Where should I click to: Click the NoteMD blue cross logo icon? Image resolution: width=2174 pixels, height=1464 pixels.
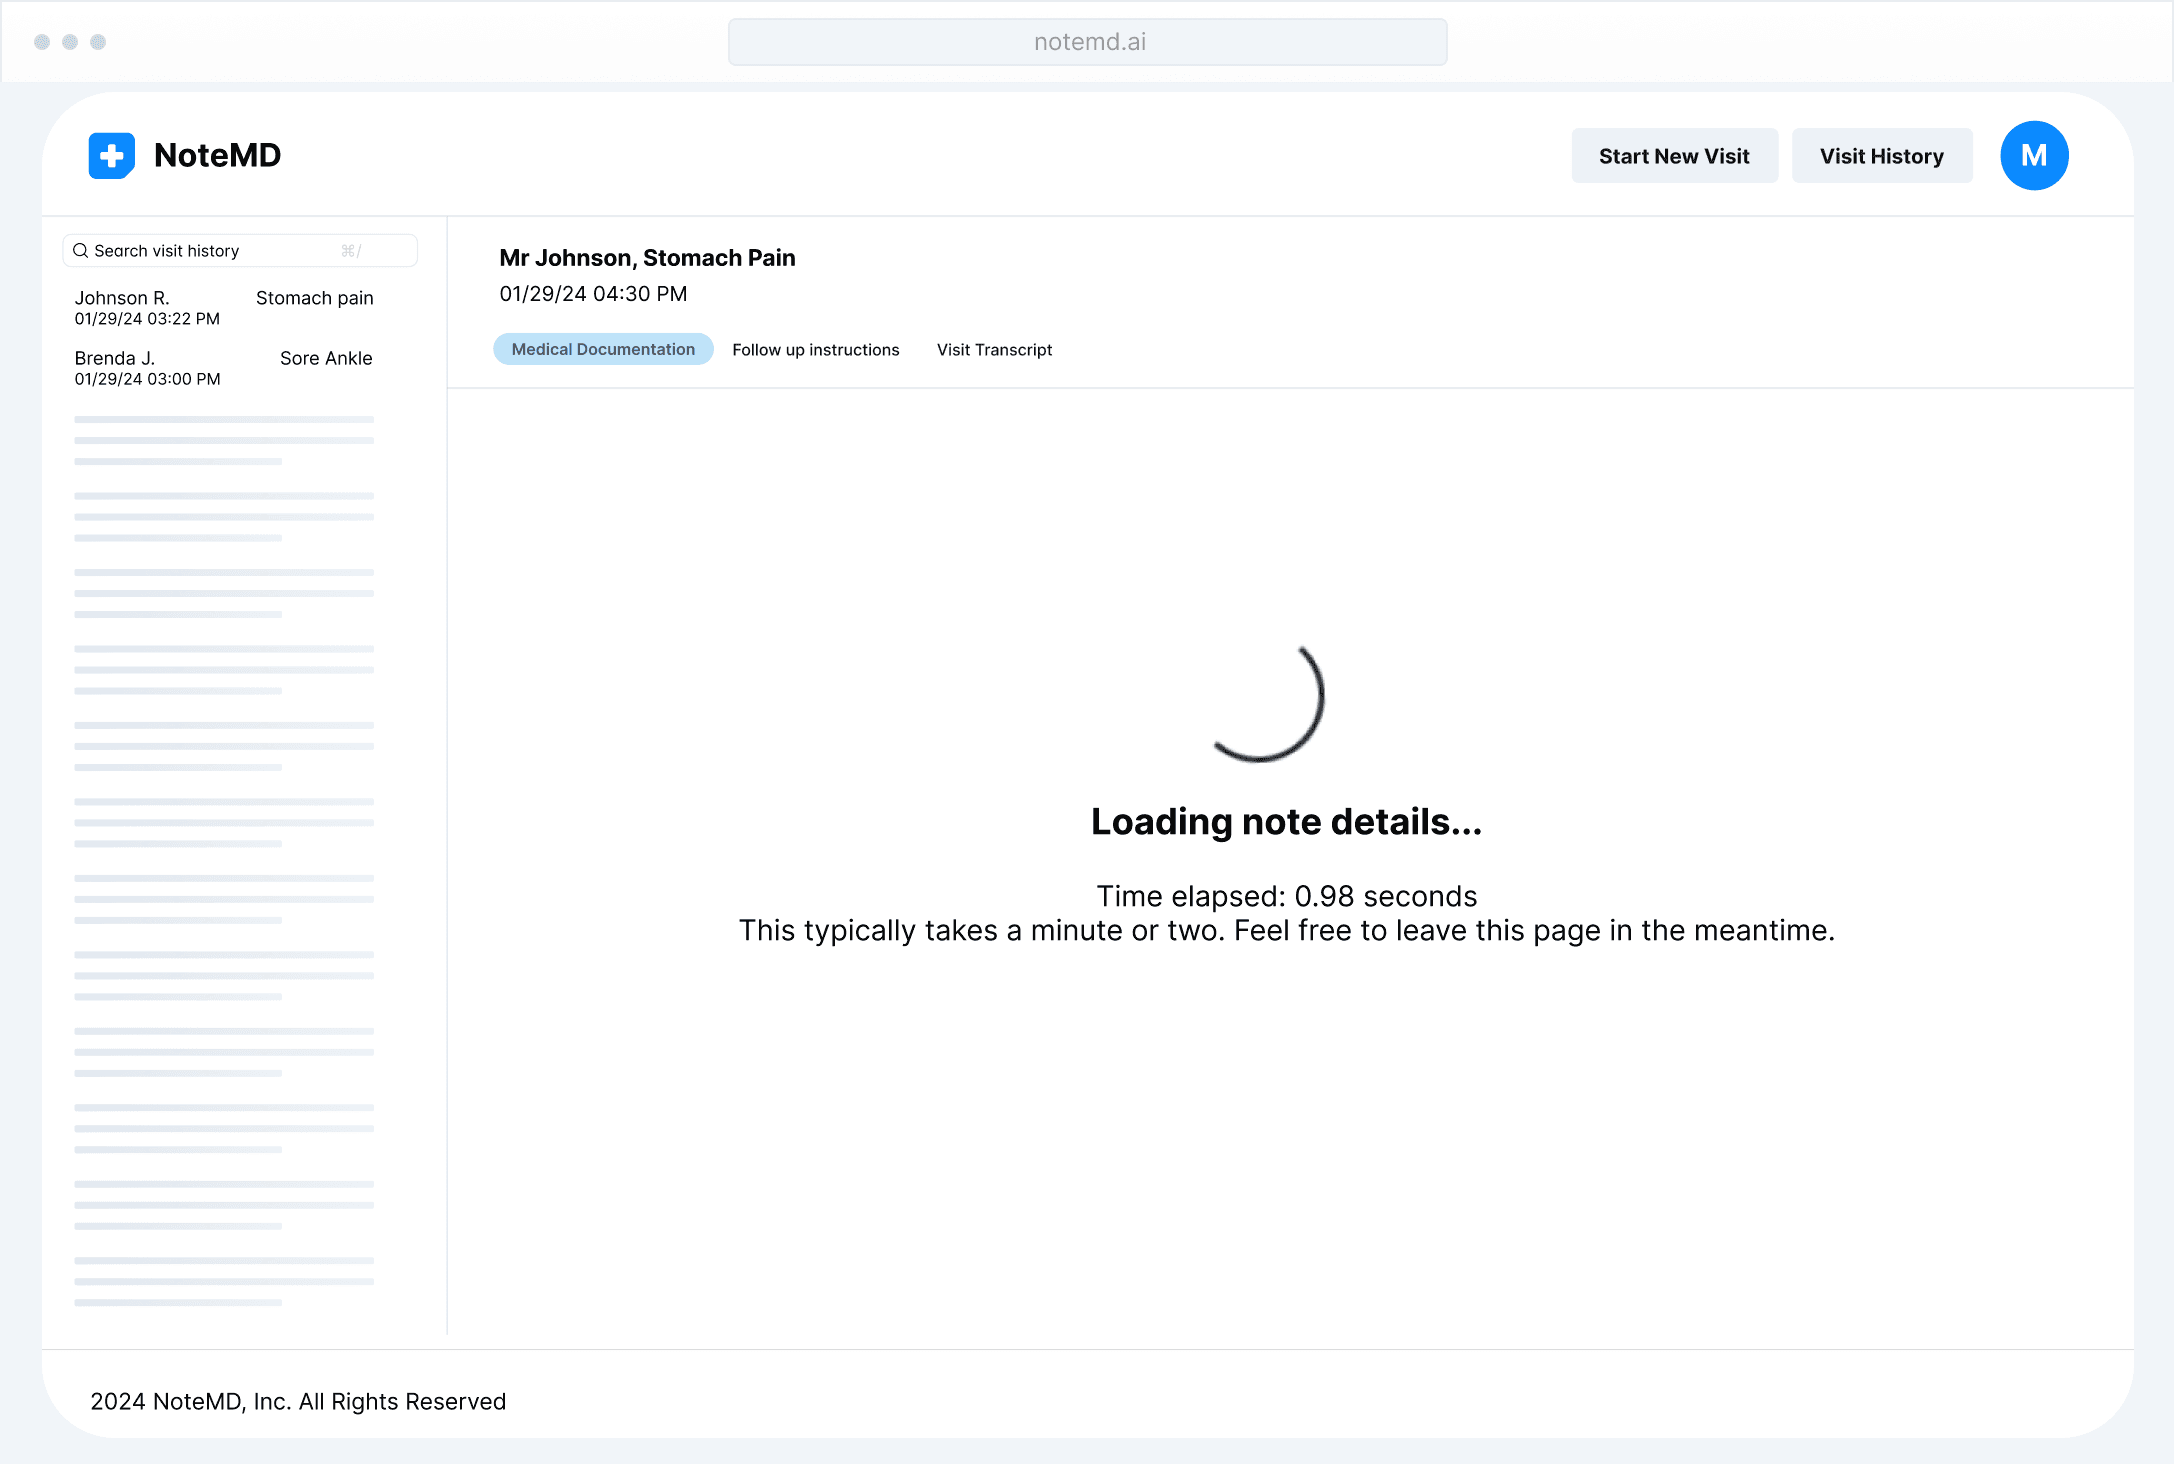pos(111,156)
